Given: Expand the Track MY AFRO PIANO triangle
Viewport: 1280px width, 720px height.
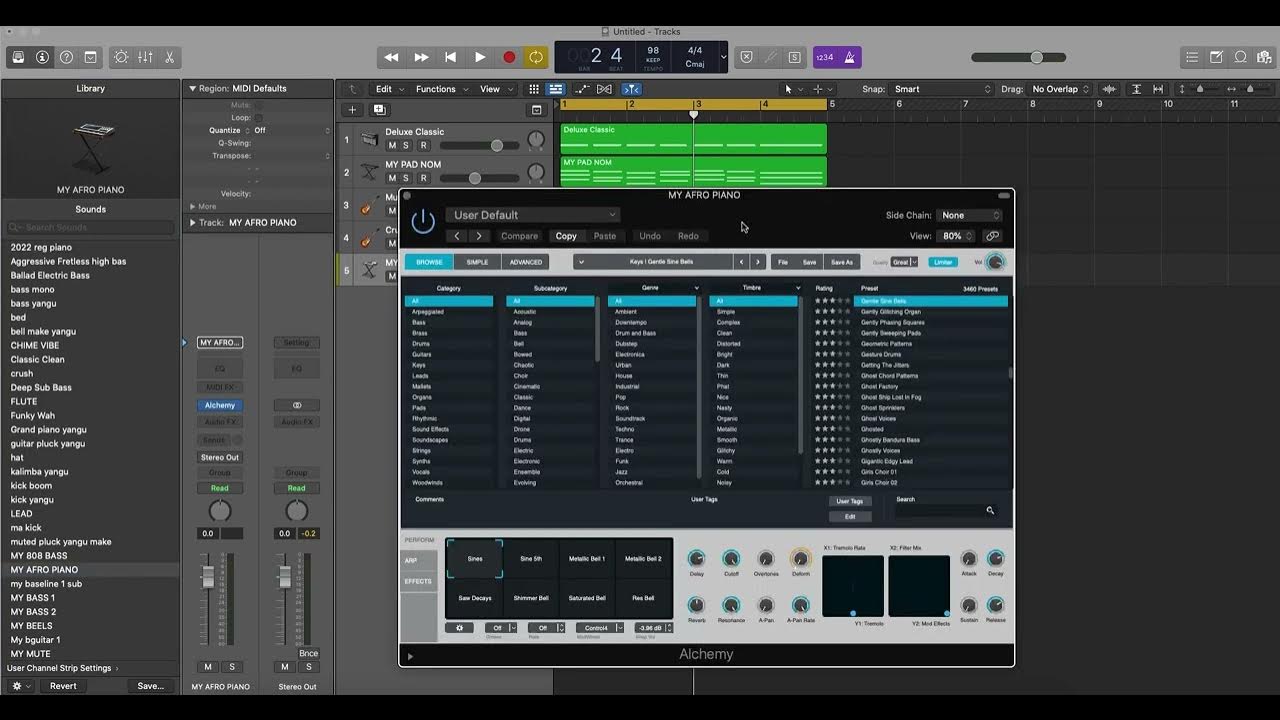Looking at the screenshot, I should click(192, 223).
